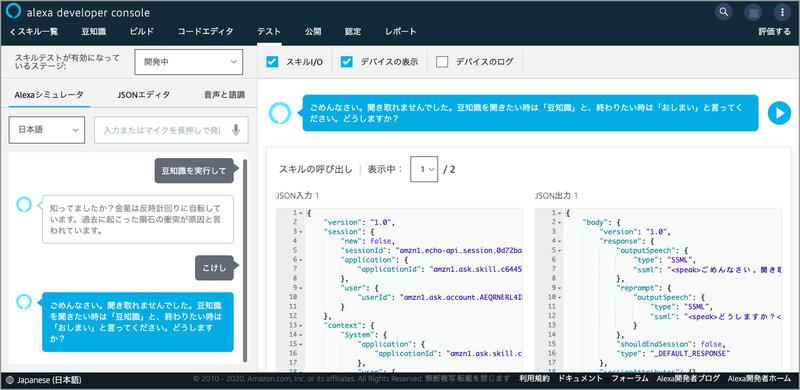Switch to the ビルド tab
The image size is (800, 390).
142,32
